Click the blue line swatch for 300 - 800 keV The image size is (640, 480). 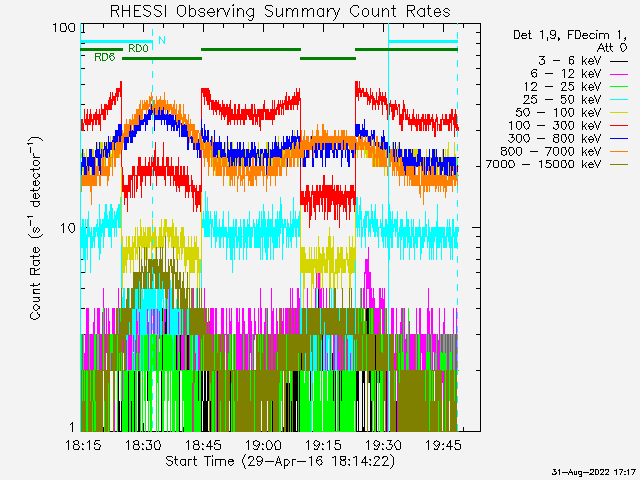pos(619,139)
